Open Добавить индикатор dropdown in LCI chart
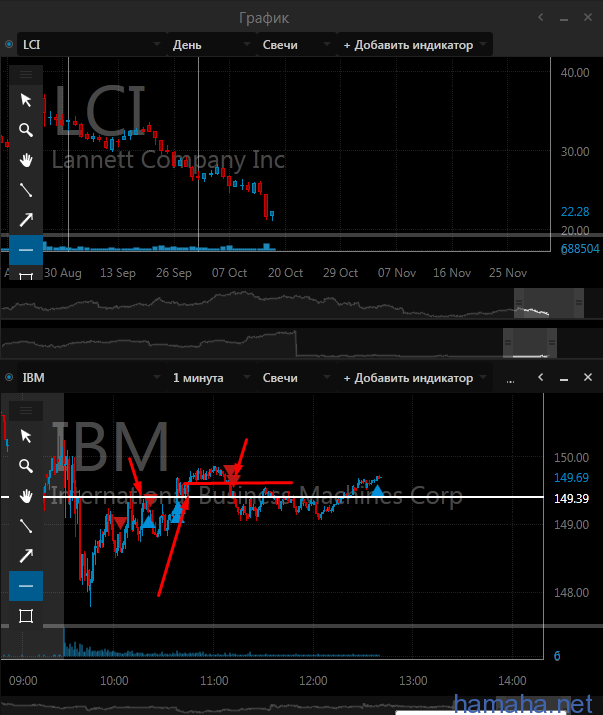 415,45
